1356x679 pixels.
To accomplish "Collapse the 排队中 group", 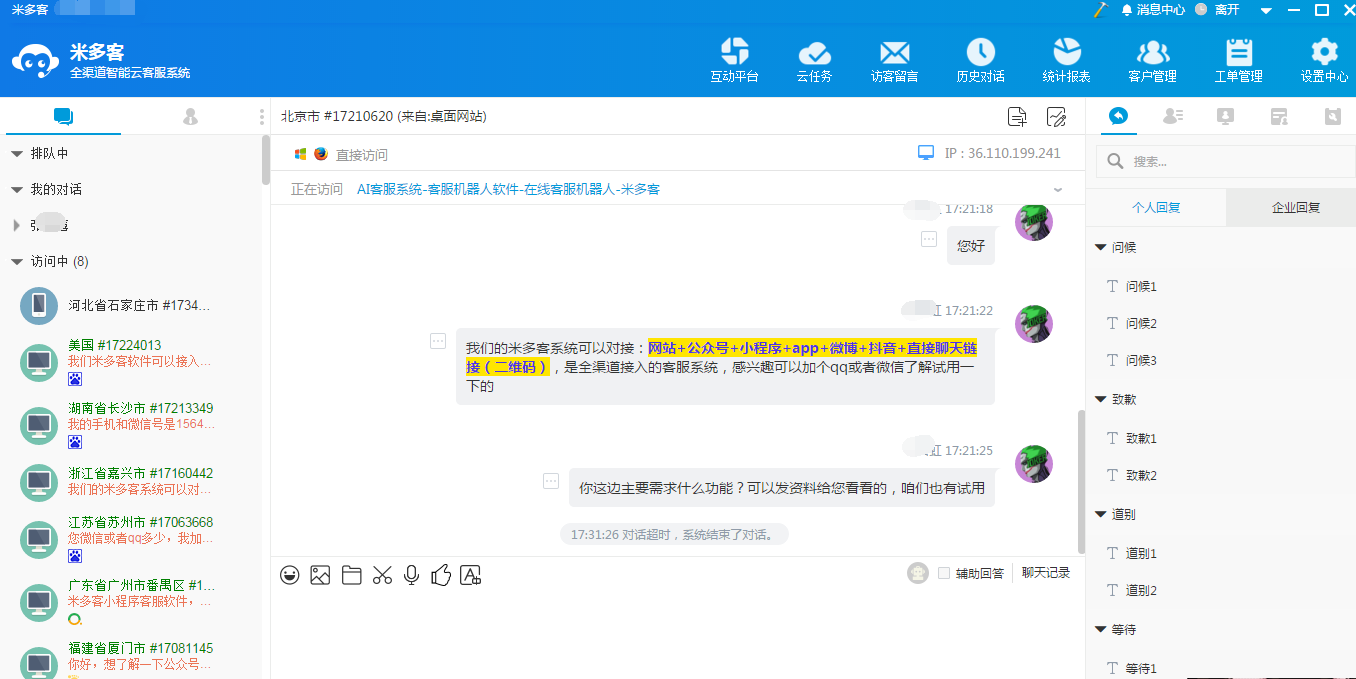I will pyautogui.click(x=17, y=154).
